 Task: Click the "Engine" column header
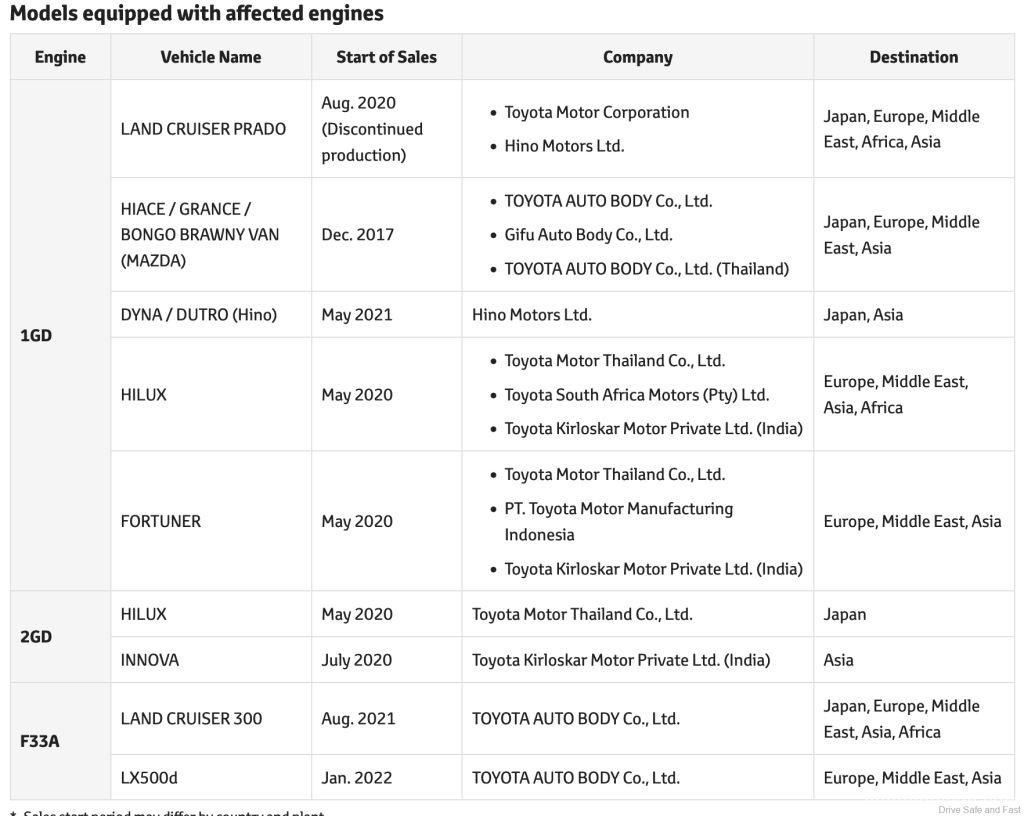pos(60,57)
